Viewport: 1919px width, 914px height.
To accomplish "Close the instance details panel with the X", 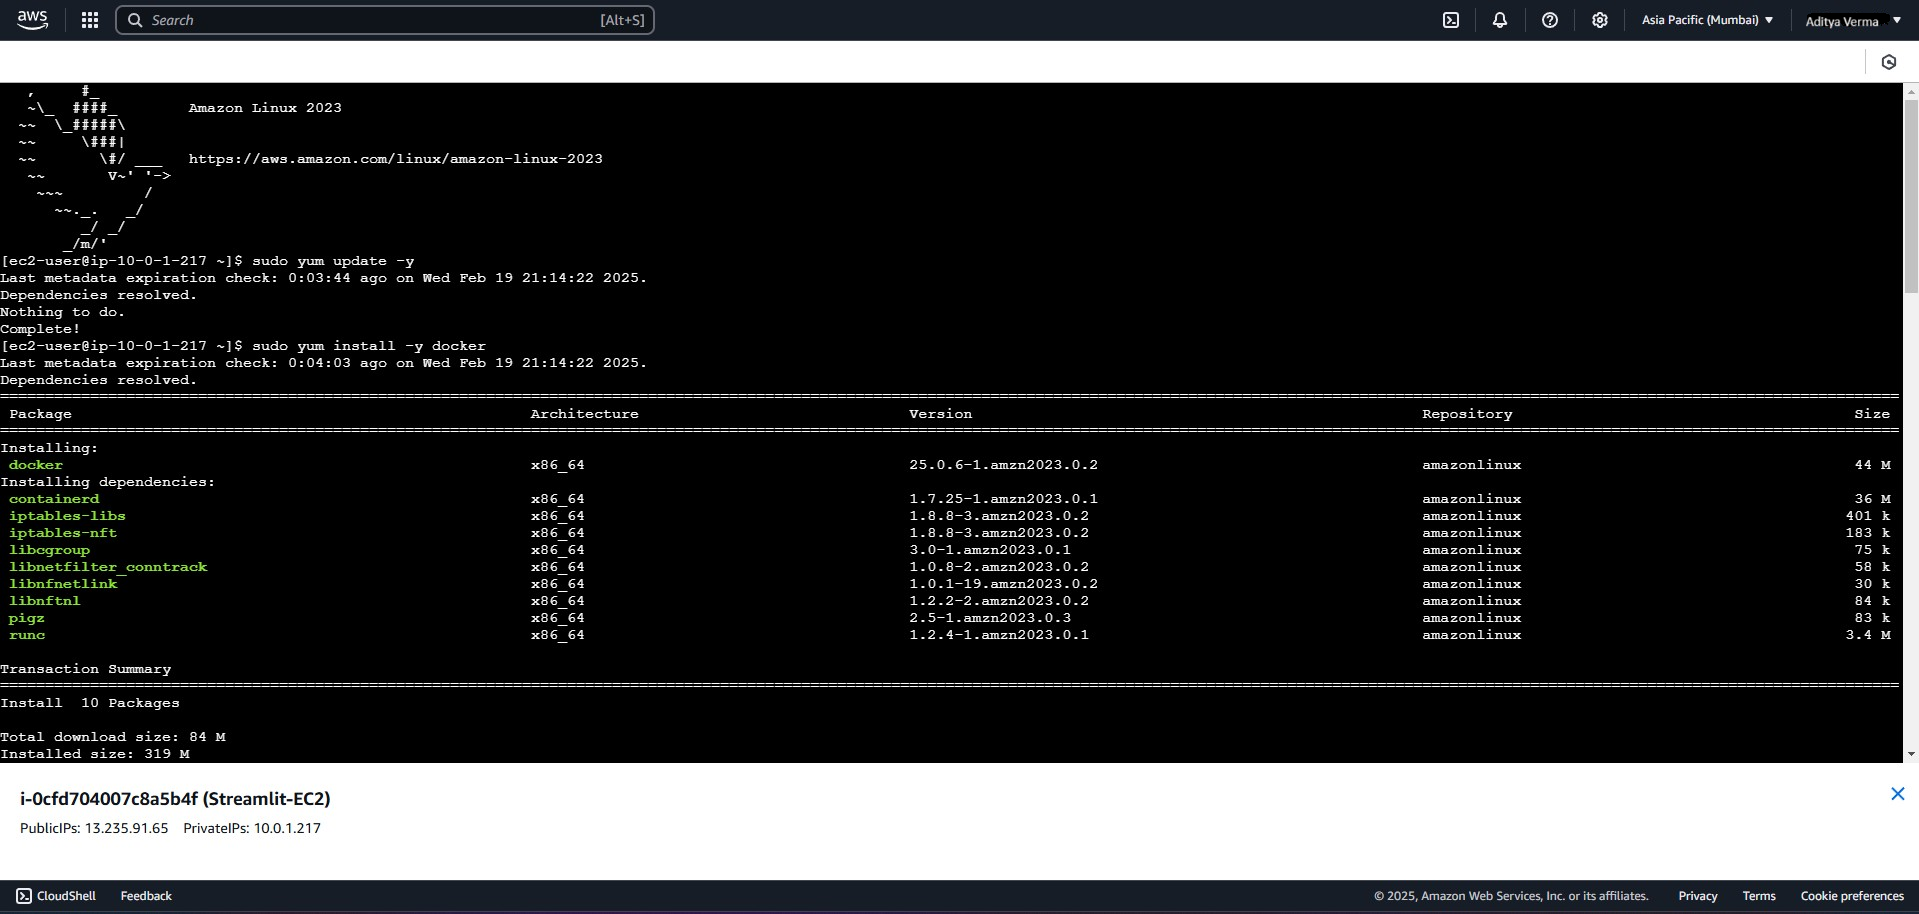I will click(x=1897, y=794).
